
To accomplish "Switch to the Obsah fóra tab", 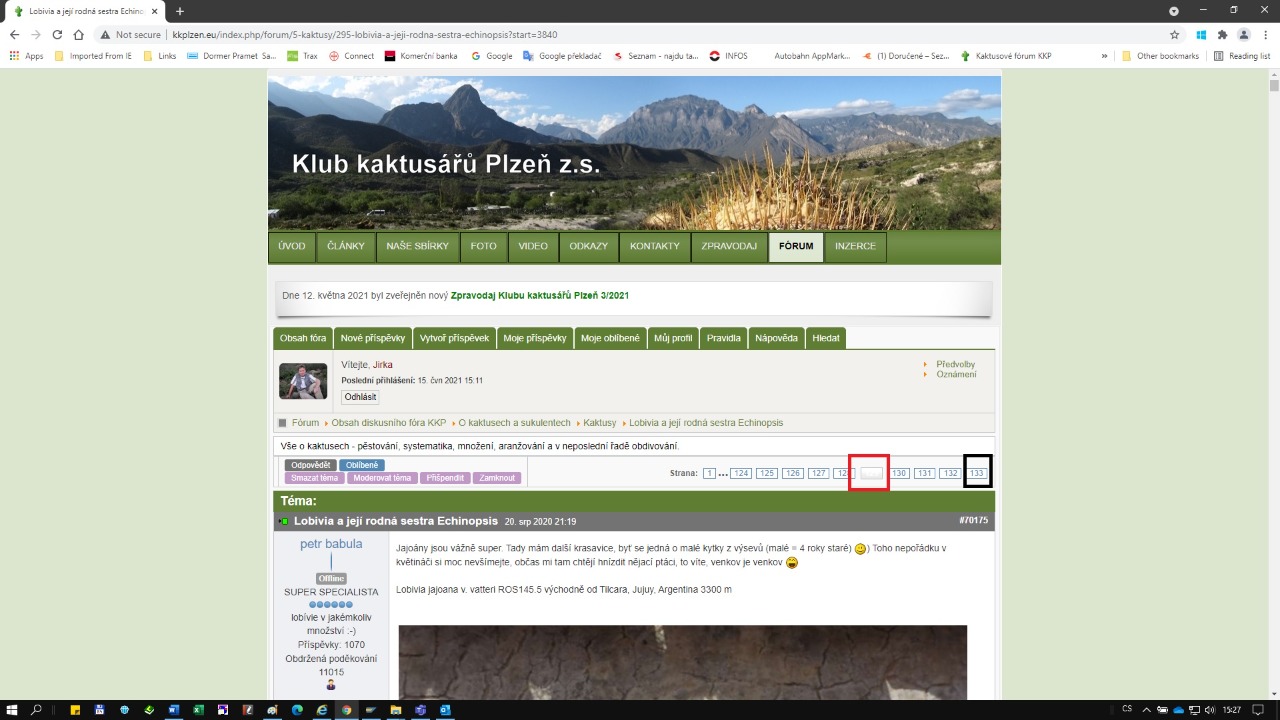I will [303, 338].
